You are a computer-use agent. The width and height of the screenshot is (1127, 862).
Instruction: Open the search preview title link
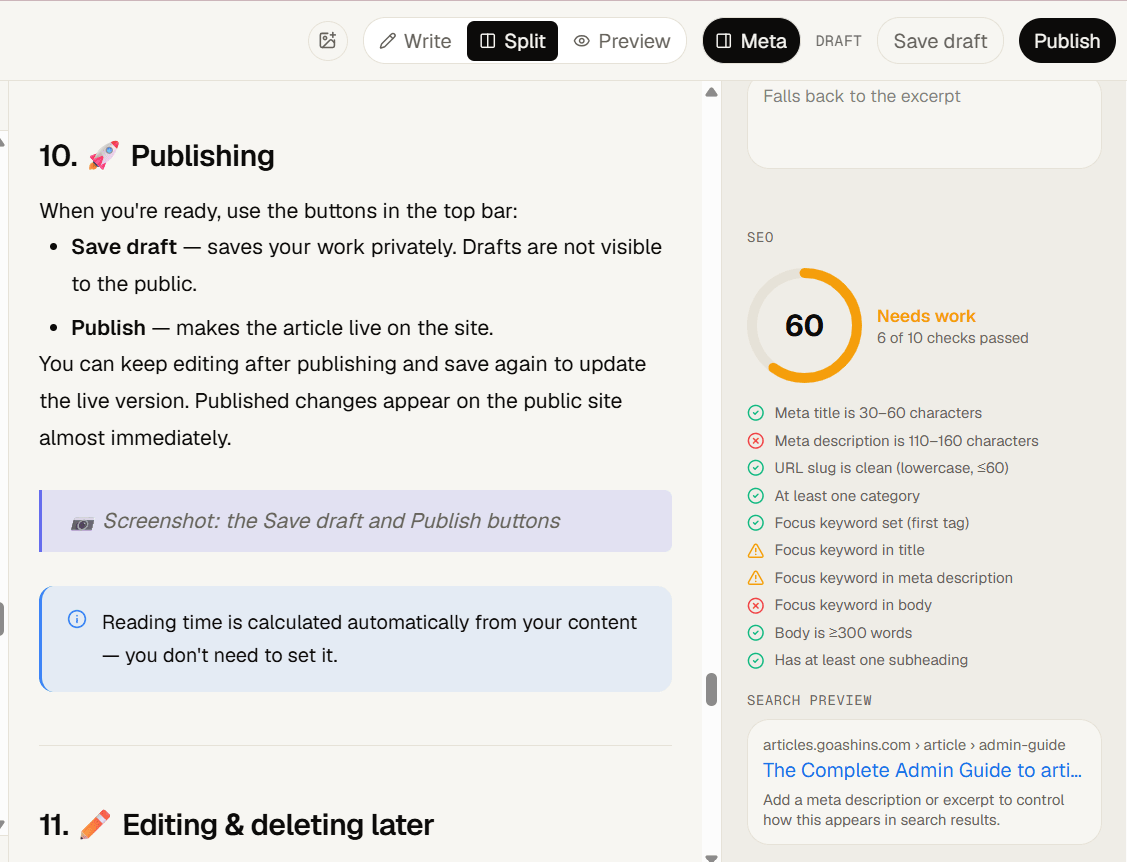click(922, 770)
